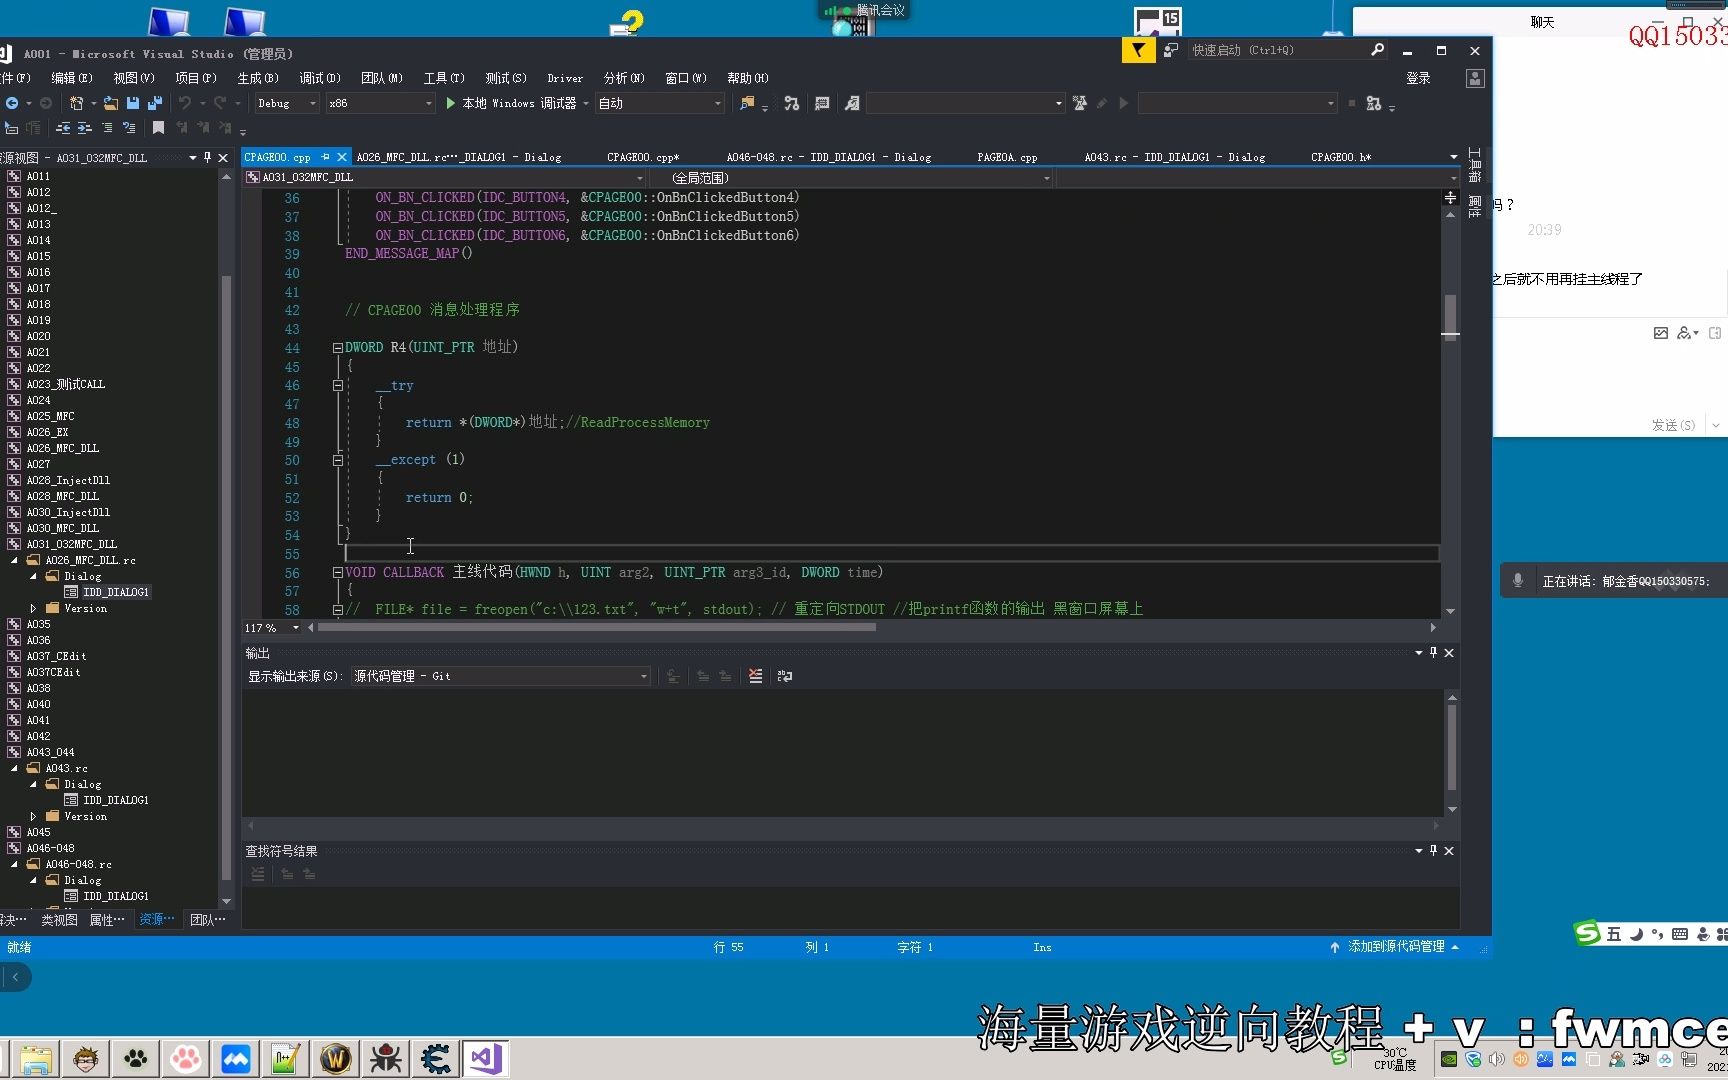Click the 登录 sign-in link
The image size is (1728, 1080).
[x=1418, y=78]
